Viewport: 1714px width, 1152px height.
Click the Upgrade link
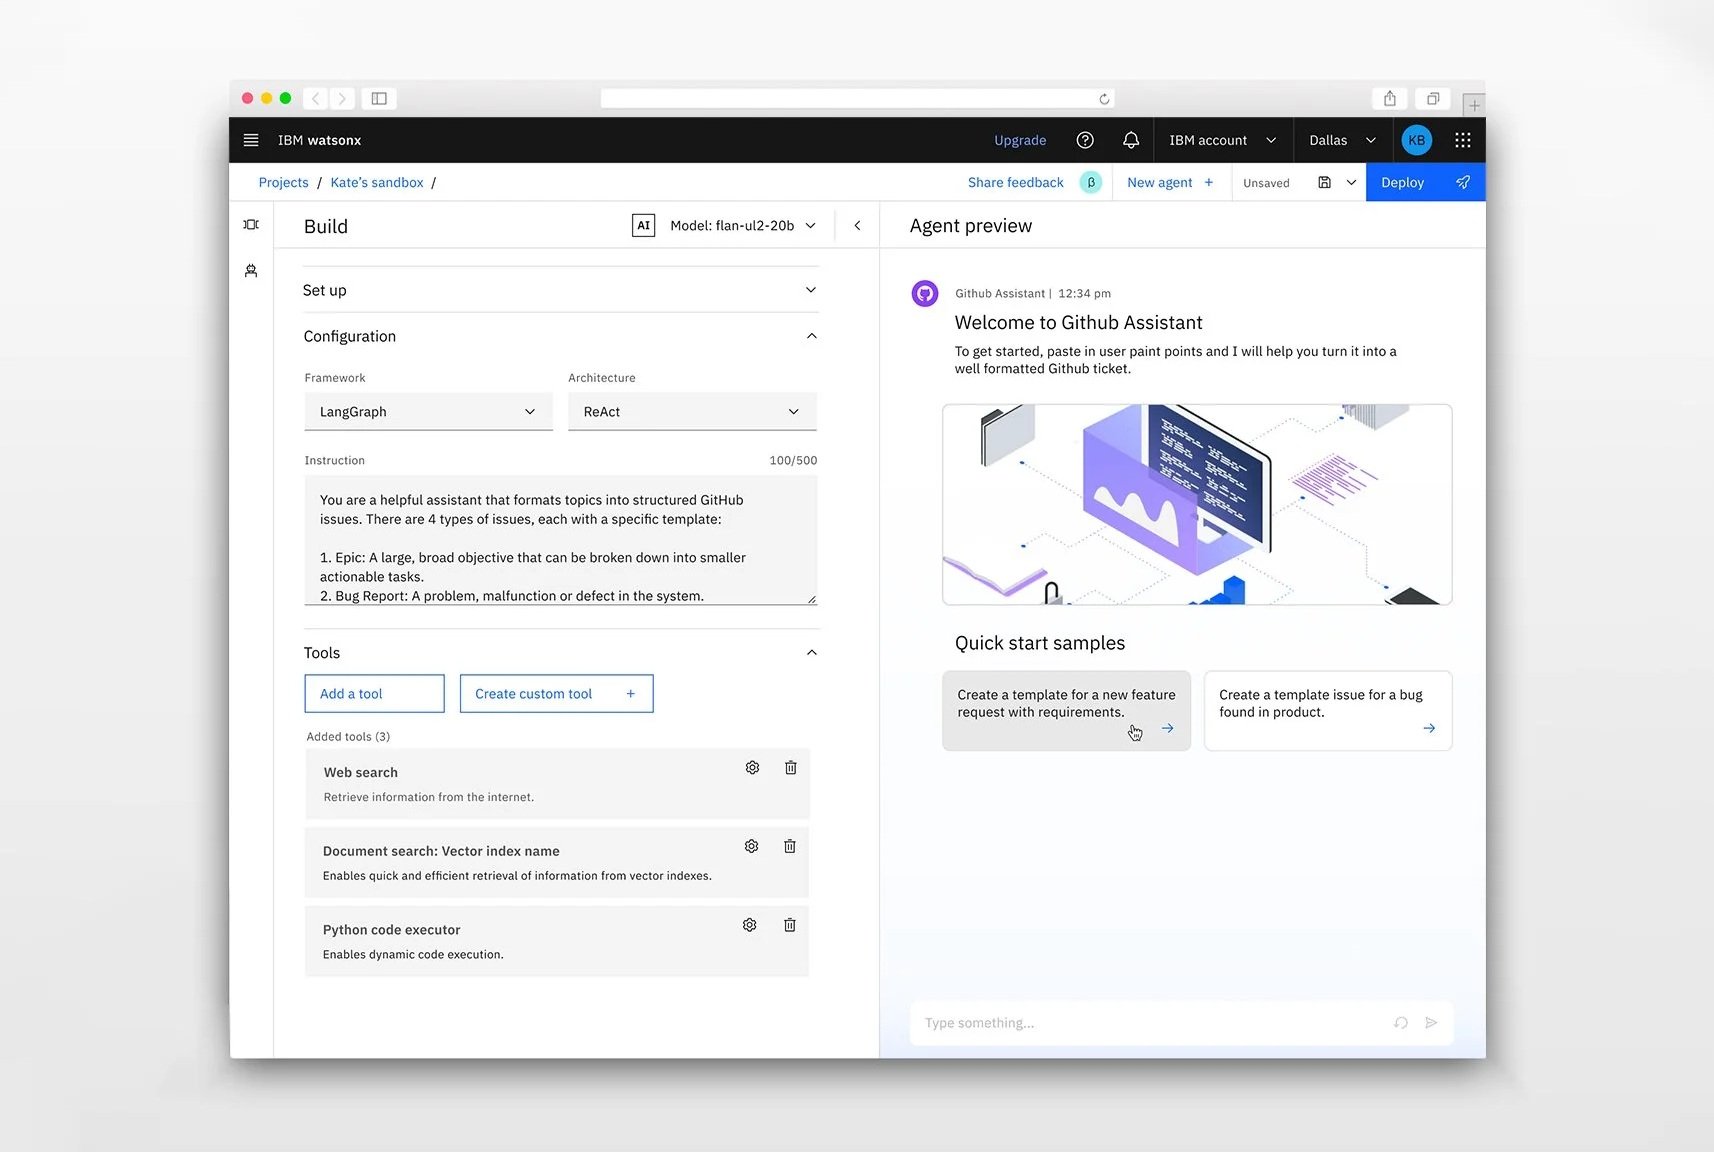1020,140
